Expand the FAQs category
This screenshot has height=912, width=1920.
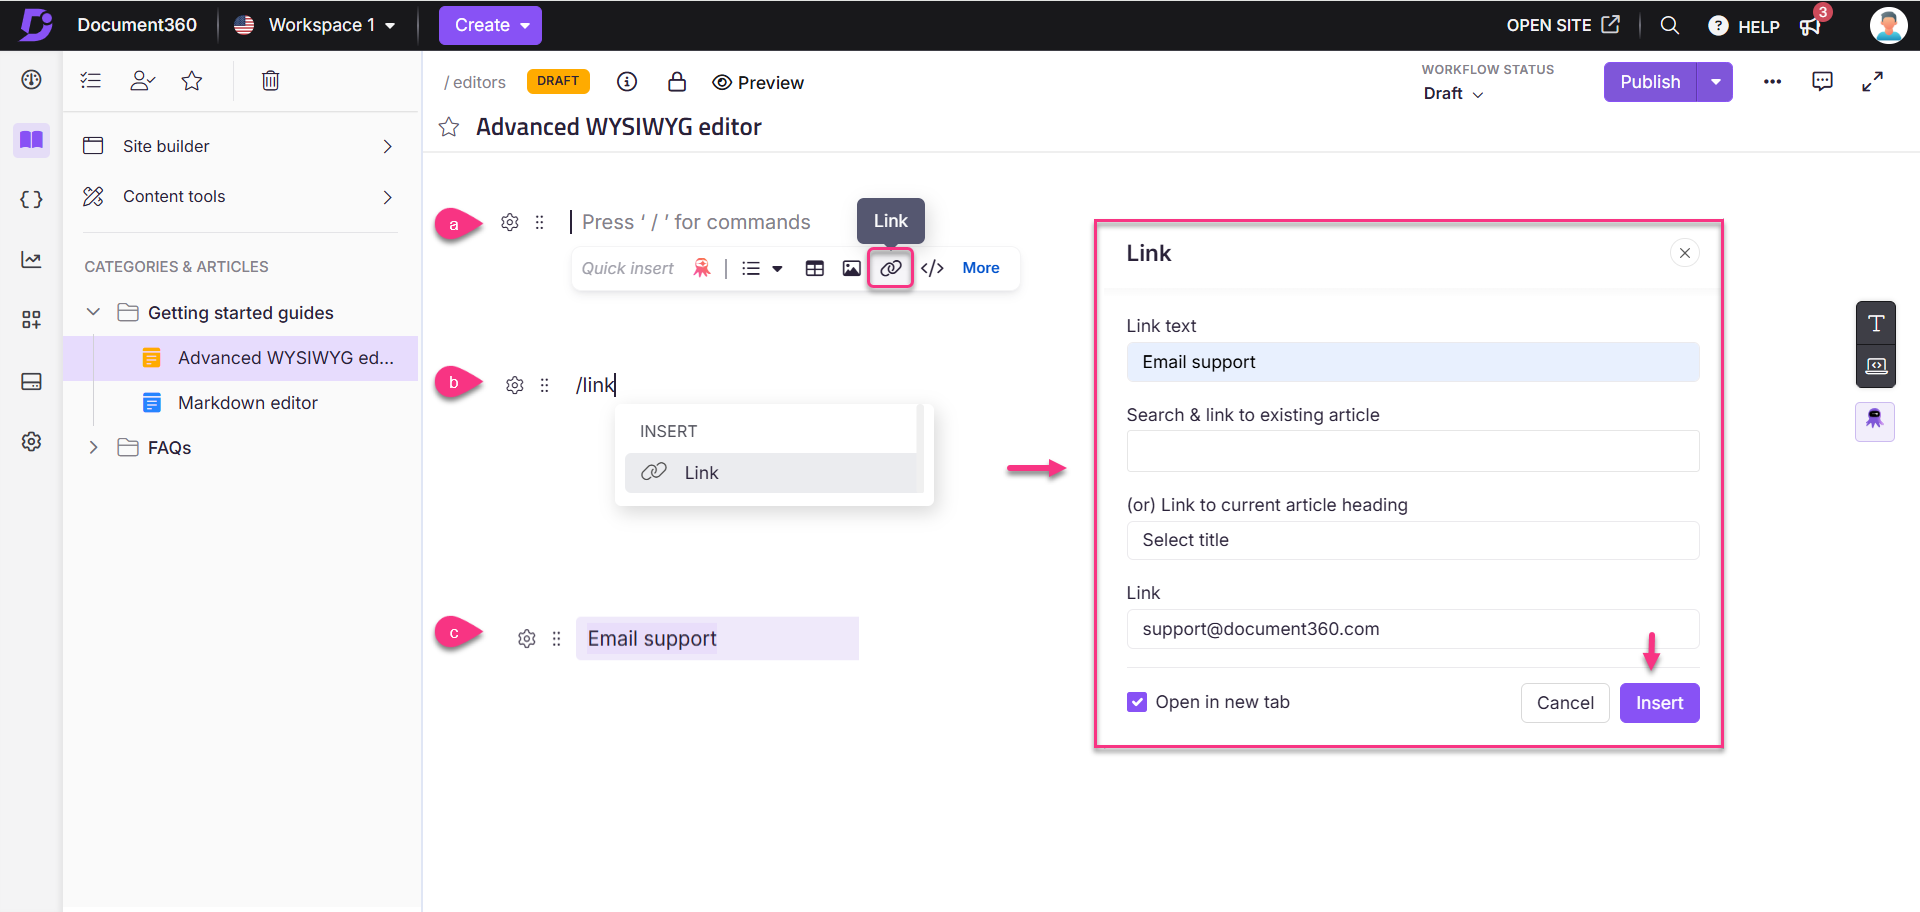[93, 447]
